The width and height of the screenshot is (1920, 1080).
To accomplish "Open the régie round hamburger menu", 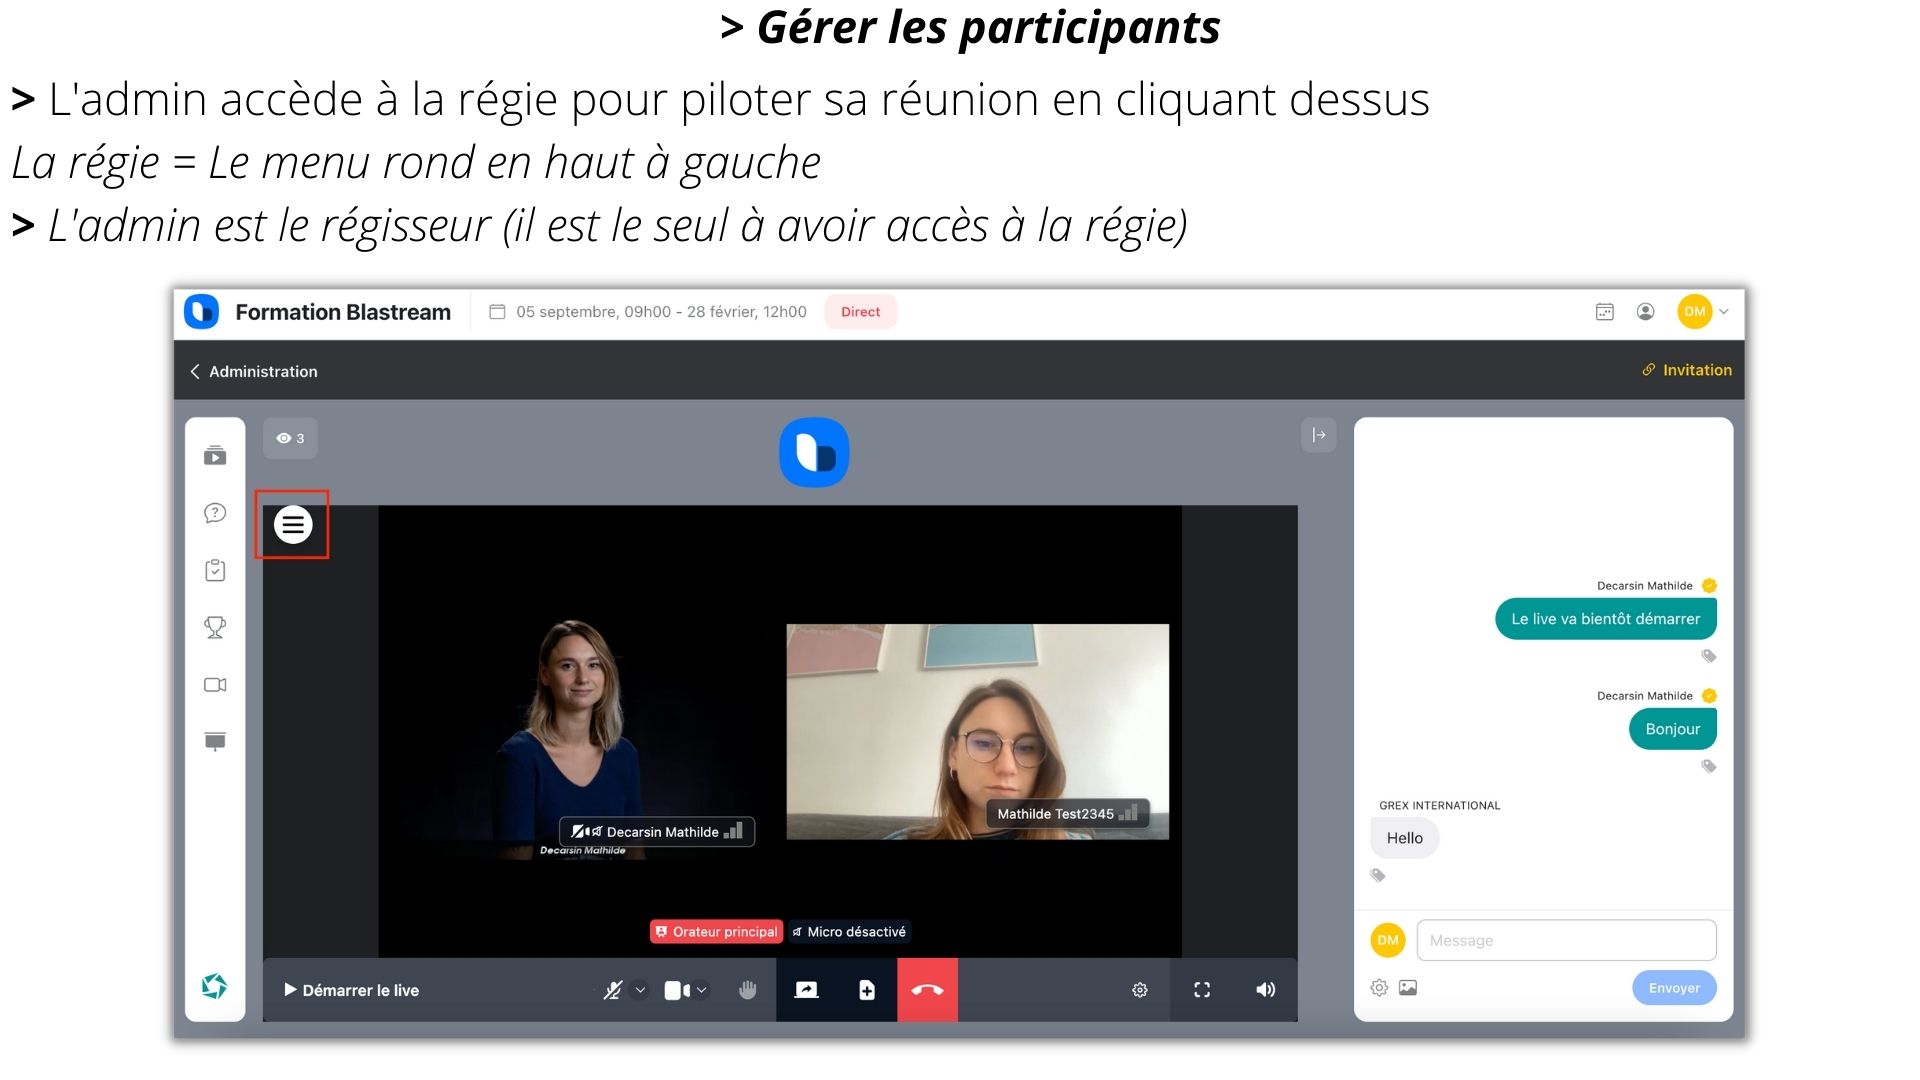I will pyautogui.click(x=293, y=524).
